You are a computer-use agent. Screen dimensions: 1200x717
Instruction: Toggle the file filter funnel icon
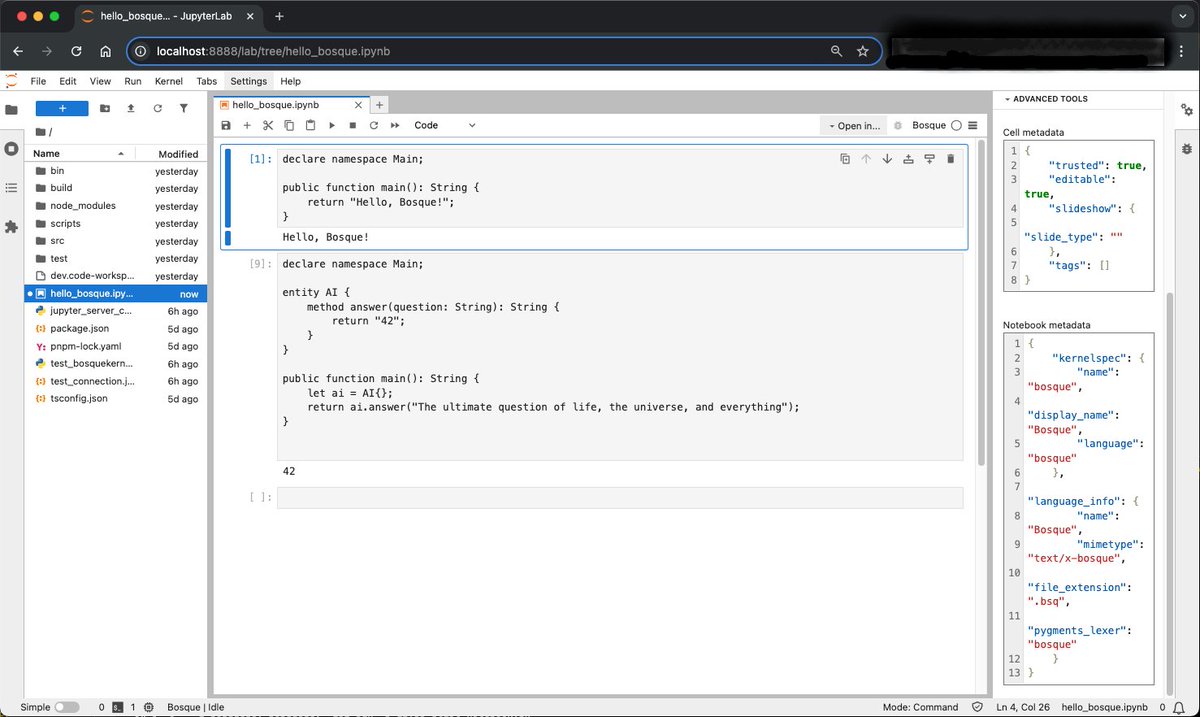pyautogui.click(x=183, y=108)
